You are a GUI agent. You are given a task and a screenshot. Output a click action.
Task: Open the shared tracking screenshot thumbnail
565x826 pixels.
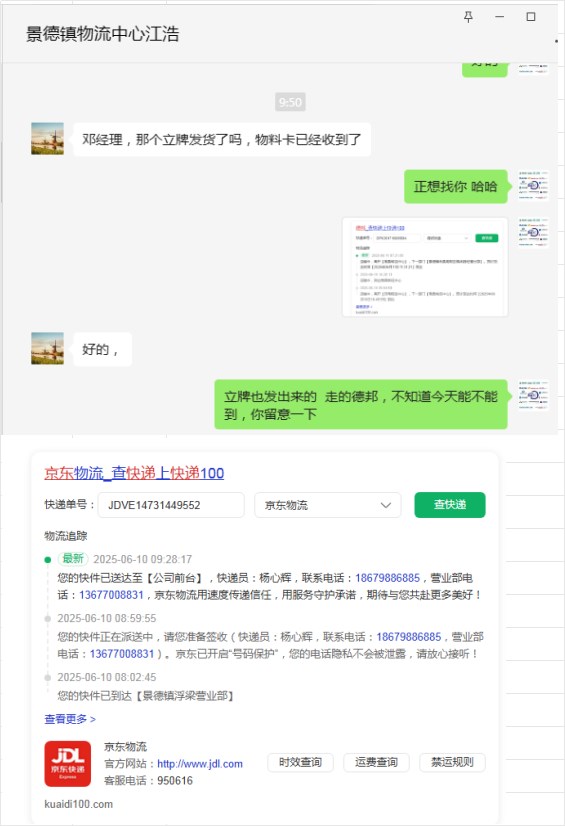click(425, 267)
